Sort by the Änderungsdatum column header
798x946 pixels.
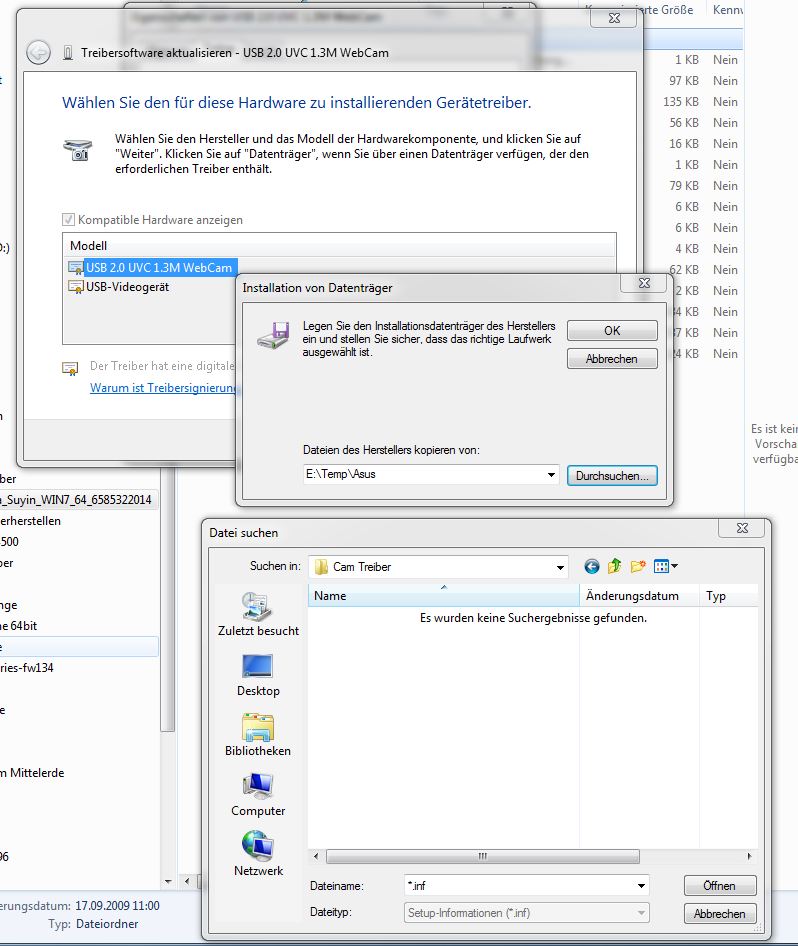[x=639, y=595]
